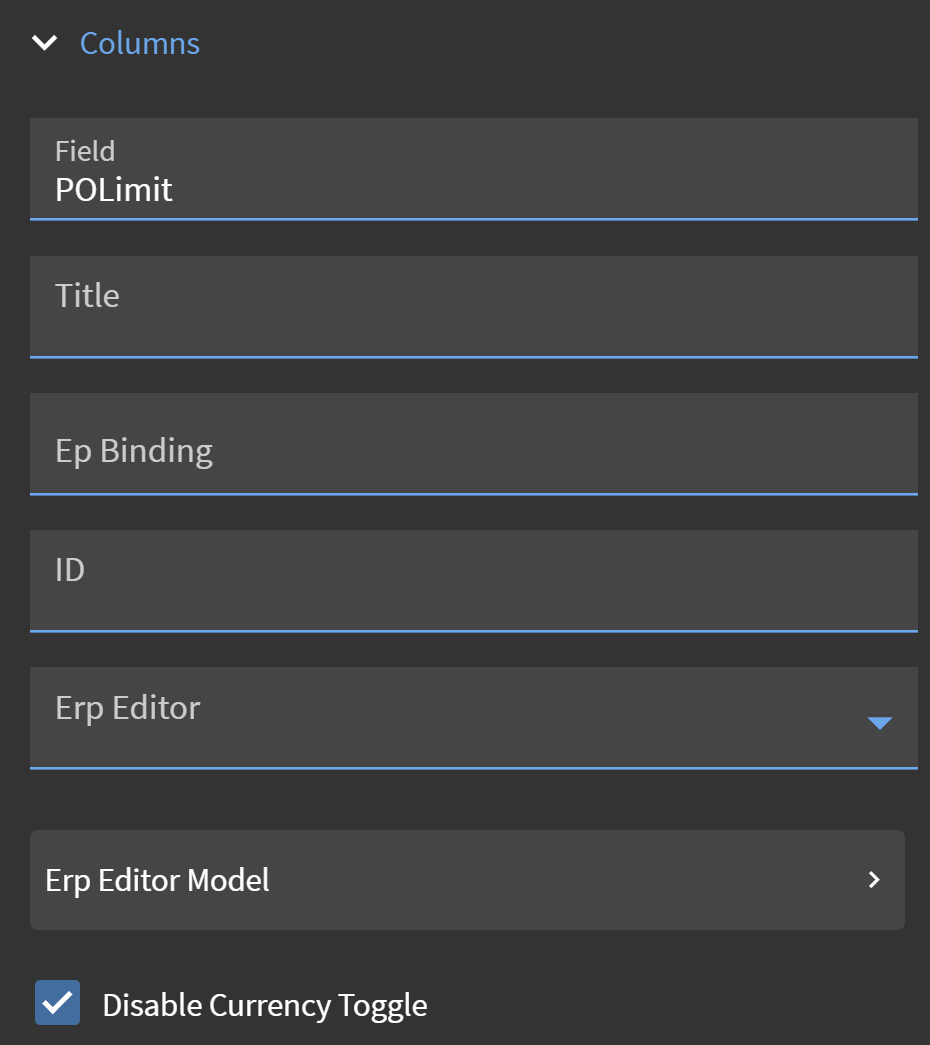Open the Erp Editor Model row

pos(467,880)
